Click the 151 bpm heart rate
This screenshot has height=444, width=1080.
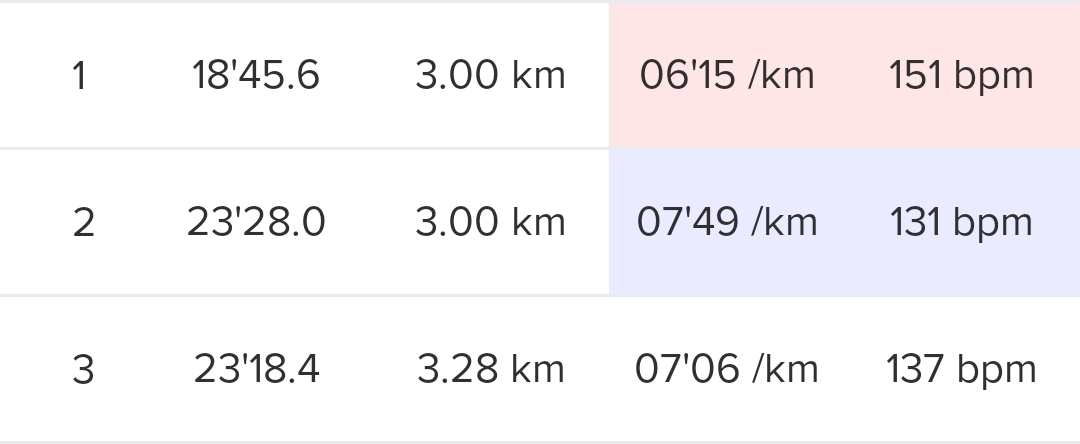click(x=961, y=76)
